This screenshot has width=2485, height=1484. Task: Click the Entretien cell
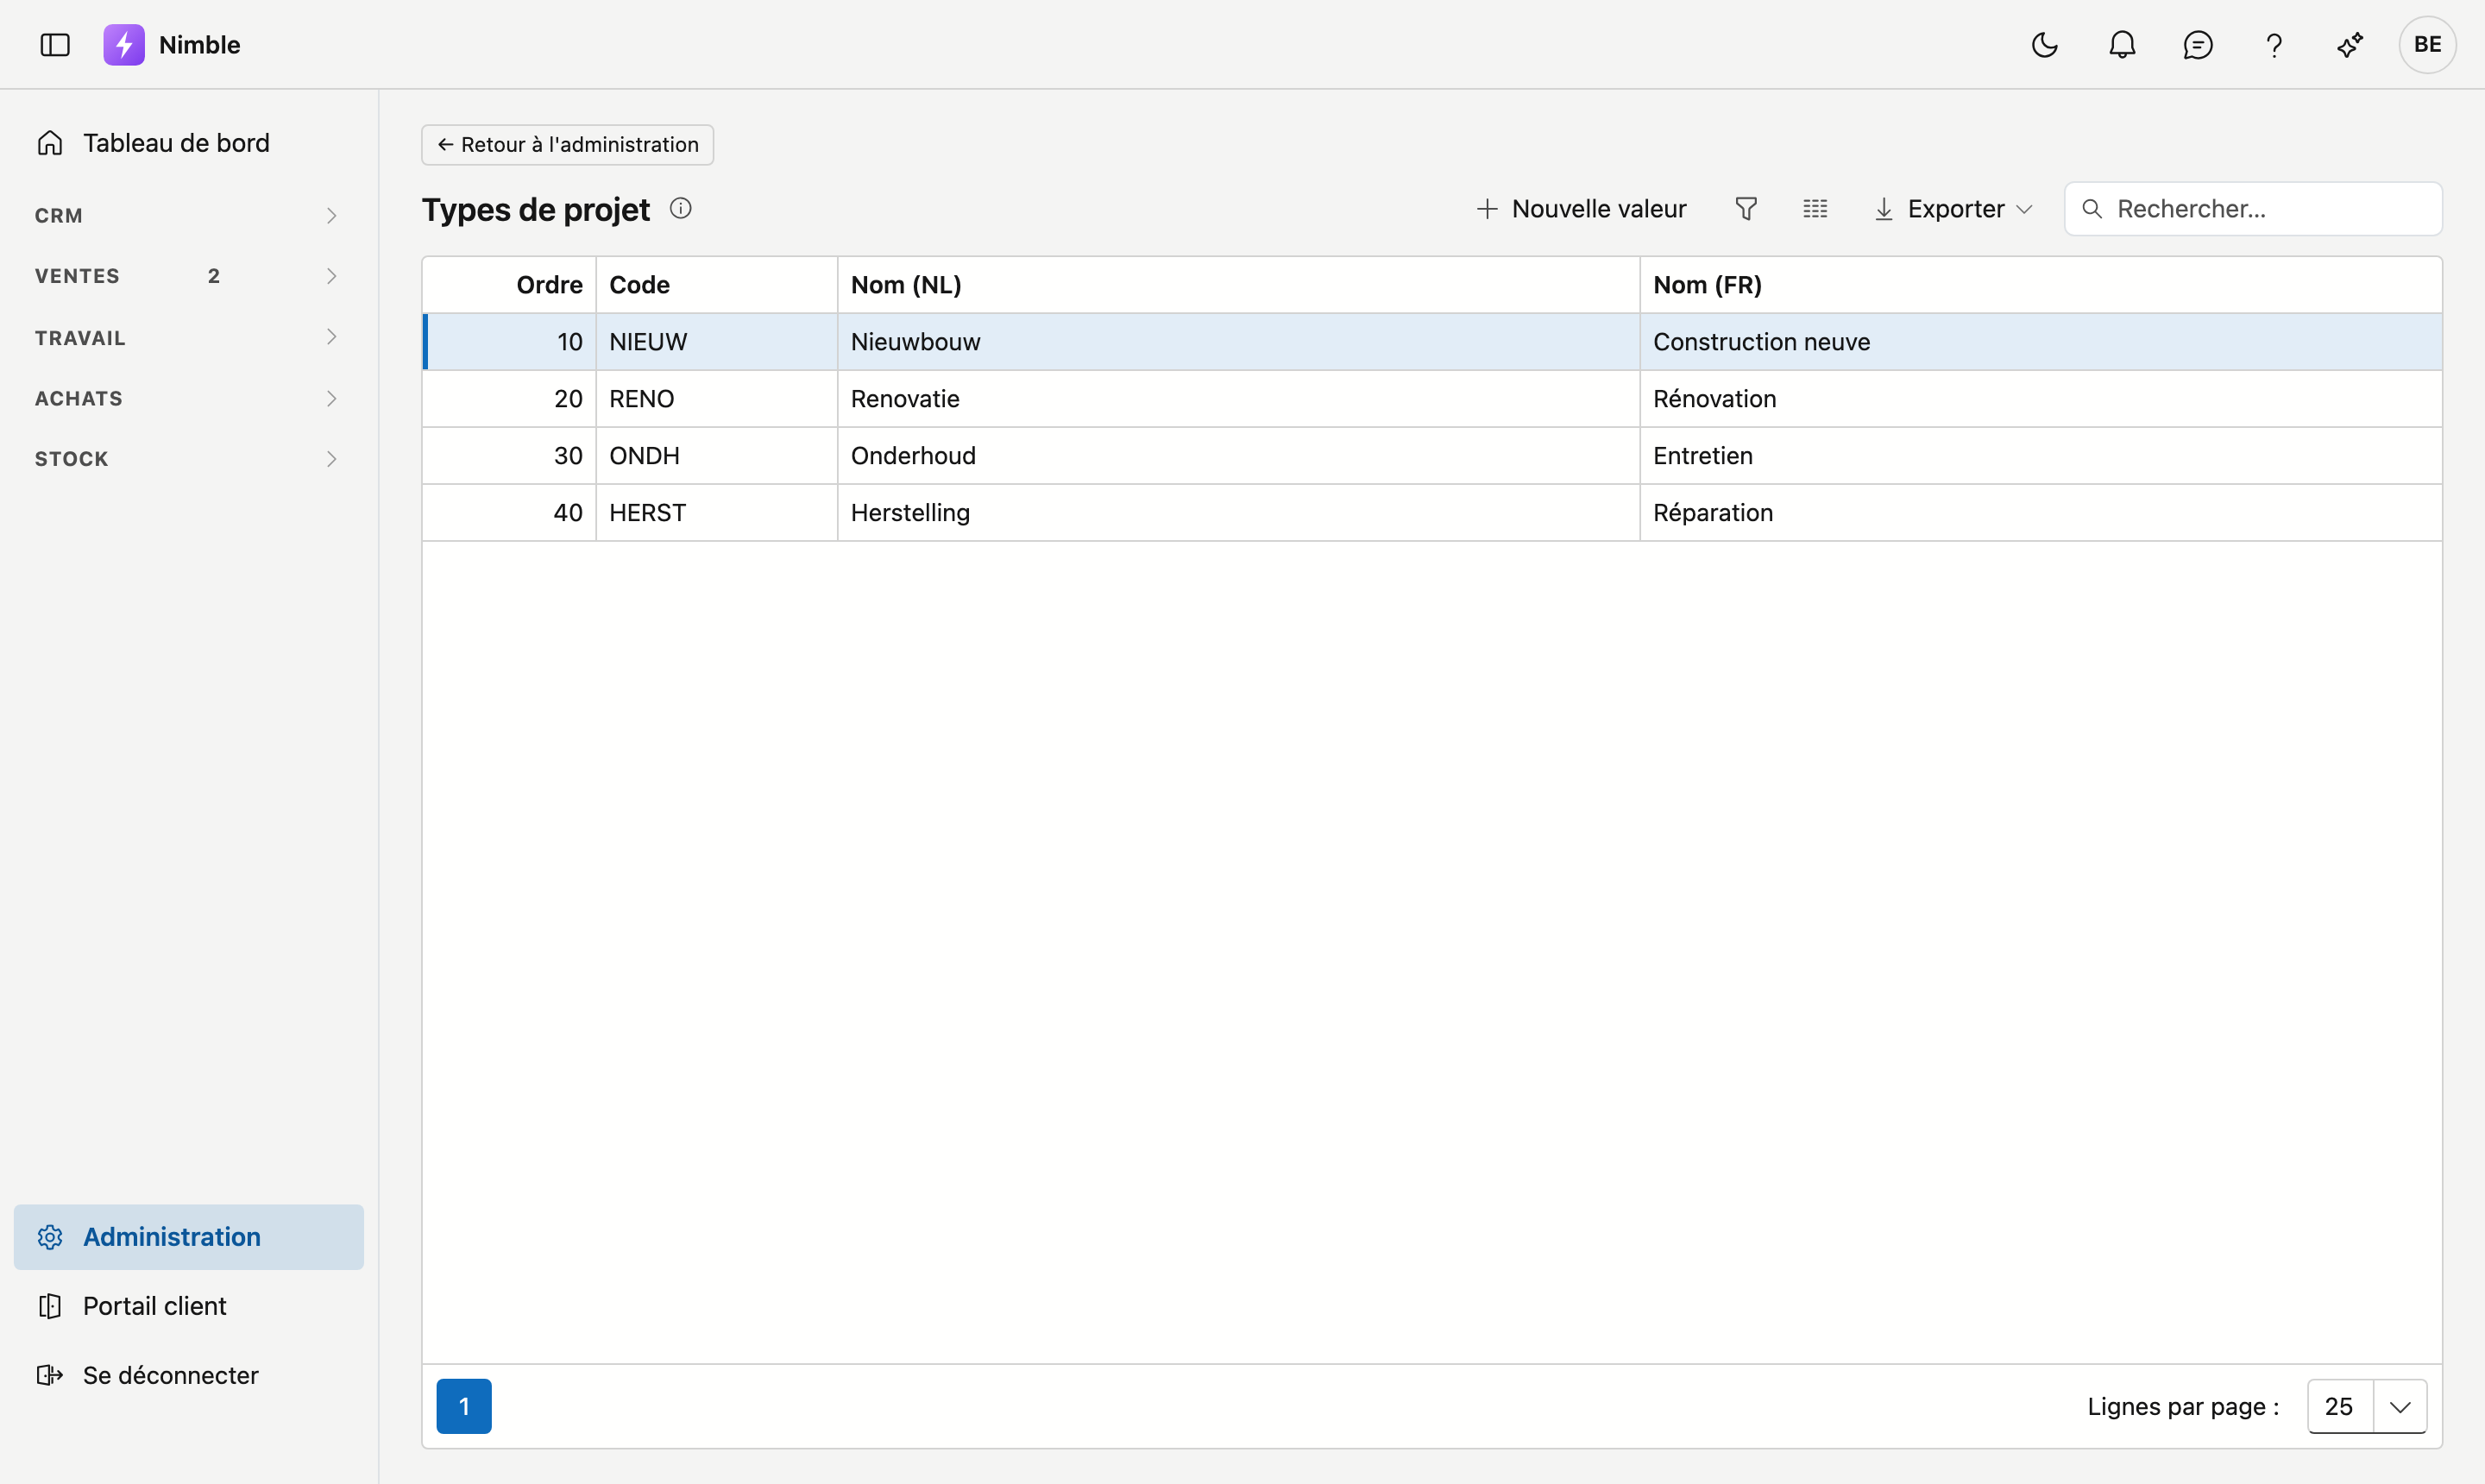pos(2041,456)
